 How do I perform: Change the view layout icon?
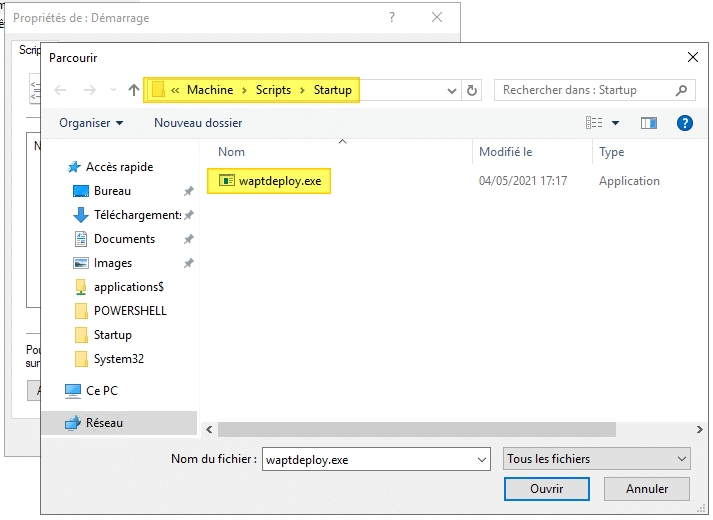pyautogui.click(x=594, y=123)
